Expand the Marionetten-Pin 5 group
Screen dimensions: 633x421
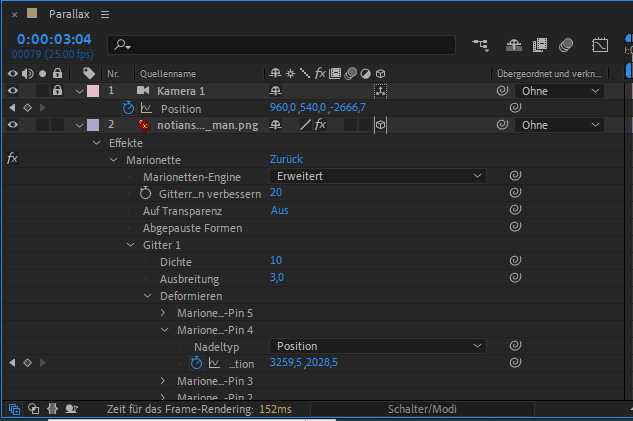165,313
